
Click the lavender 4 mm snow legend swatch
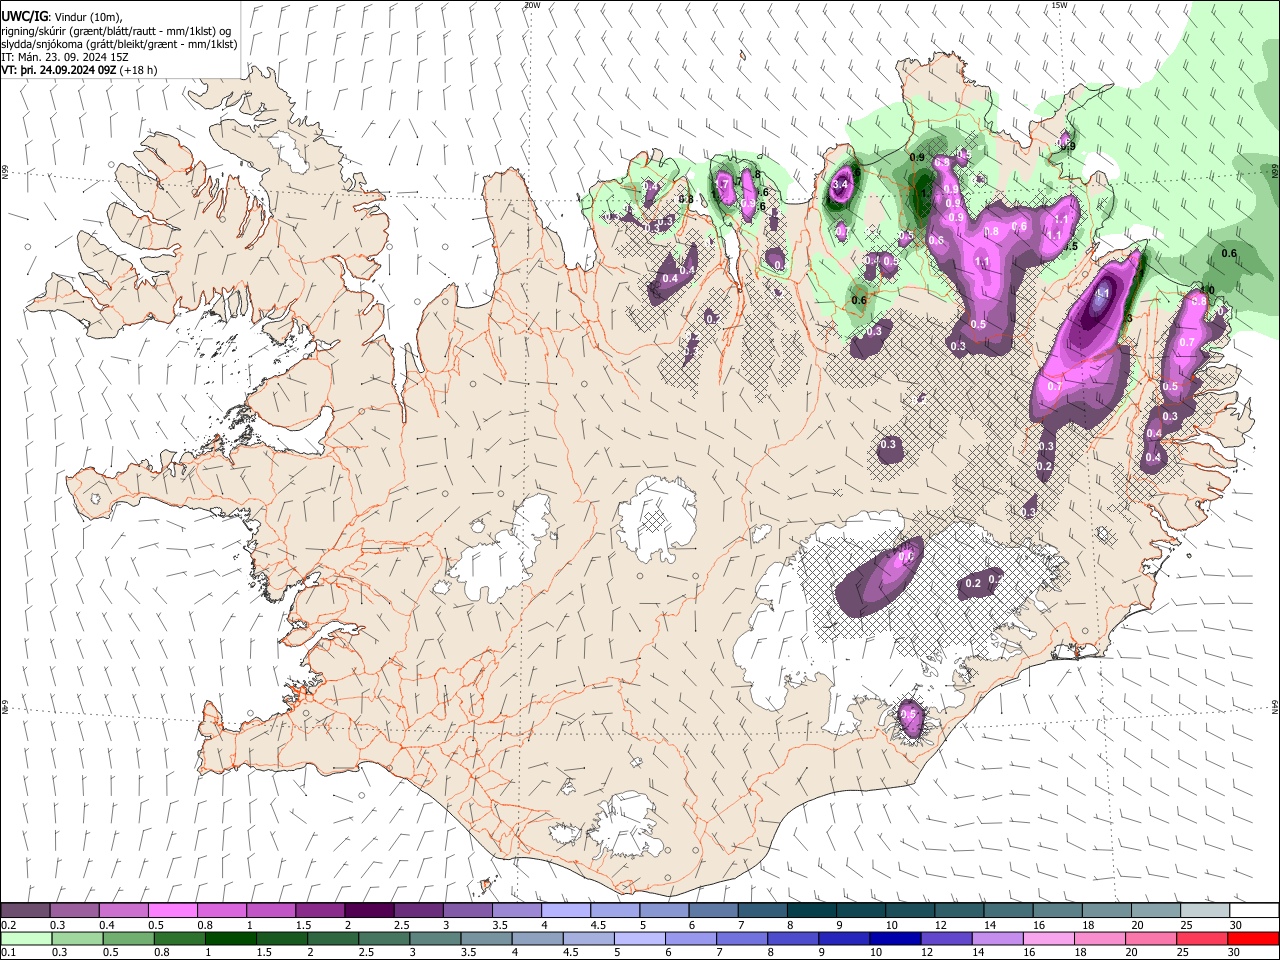coord(566,911)
